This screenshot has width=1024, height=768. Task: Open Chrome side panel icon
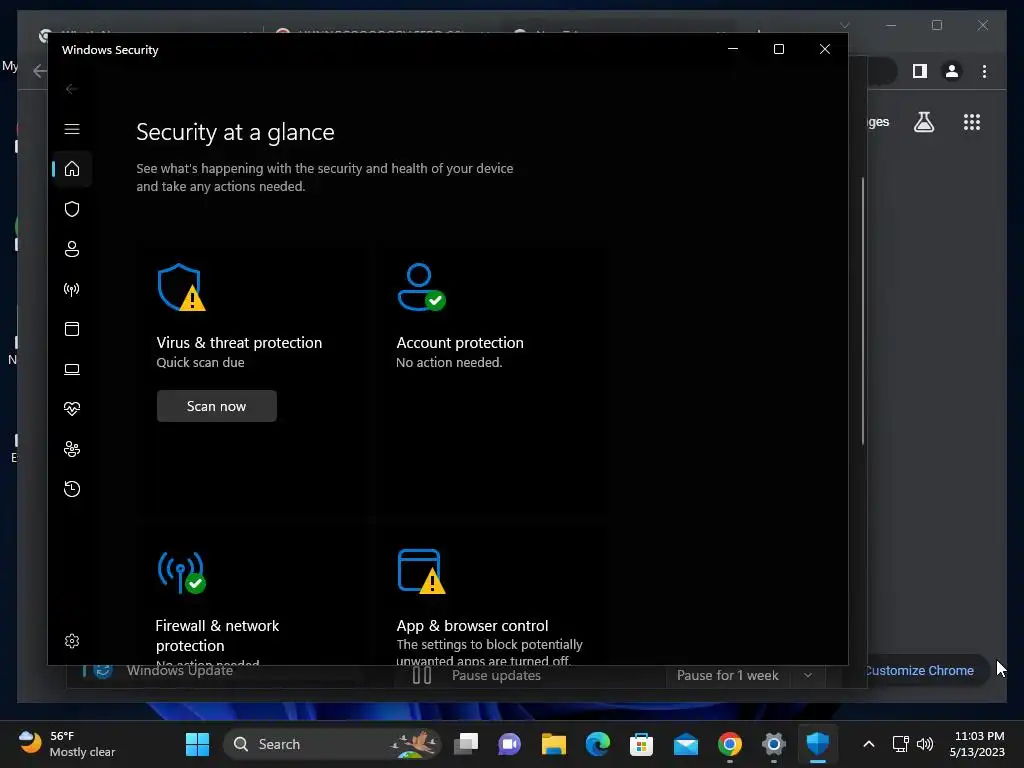click(920, 71)
